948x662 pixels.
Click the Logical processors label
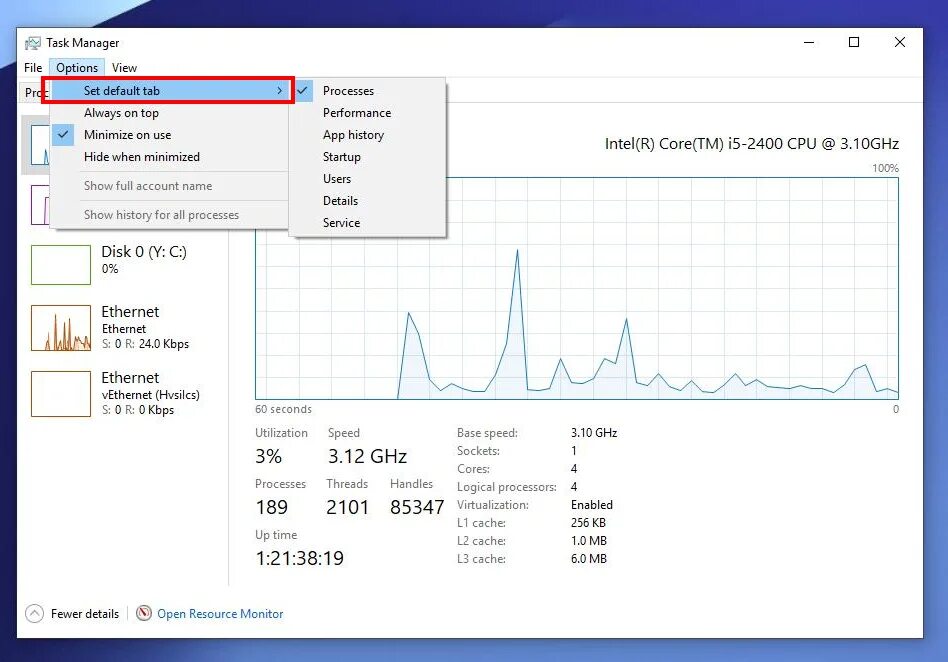pyautogui.click(x=507, y=487)
